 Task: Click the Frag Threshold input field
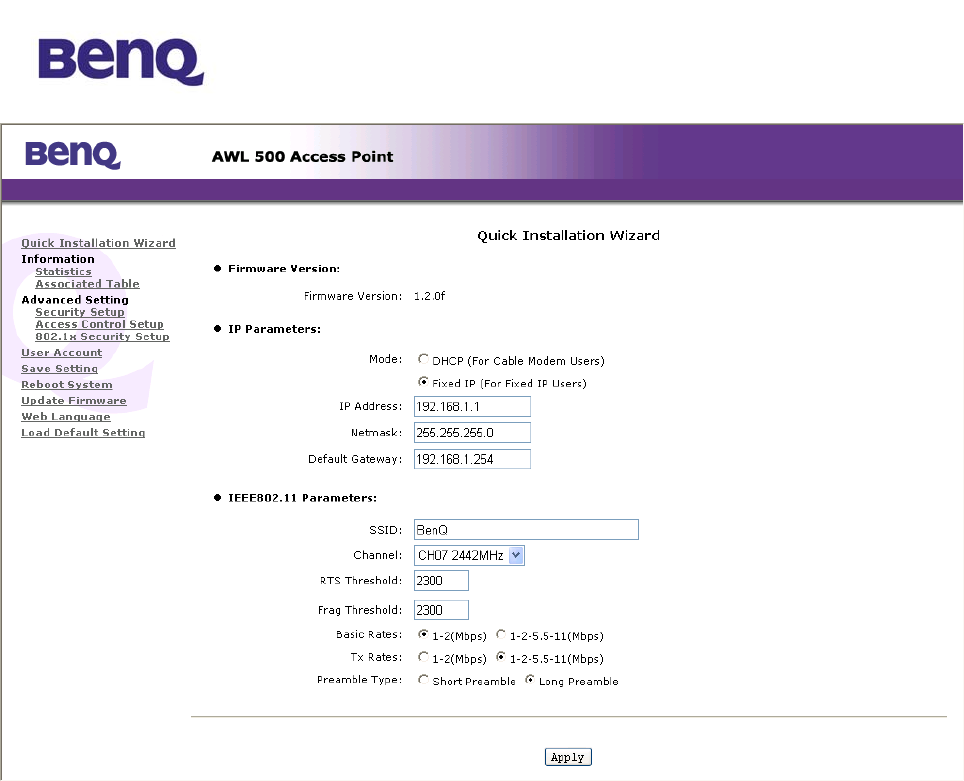tap(441, 610)
